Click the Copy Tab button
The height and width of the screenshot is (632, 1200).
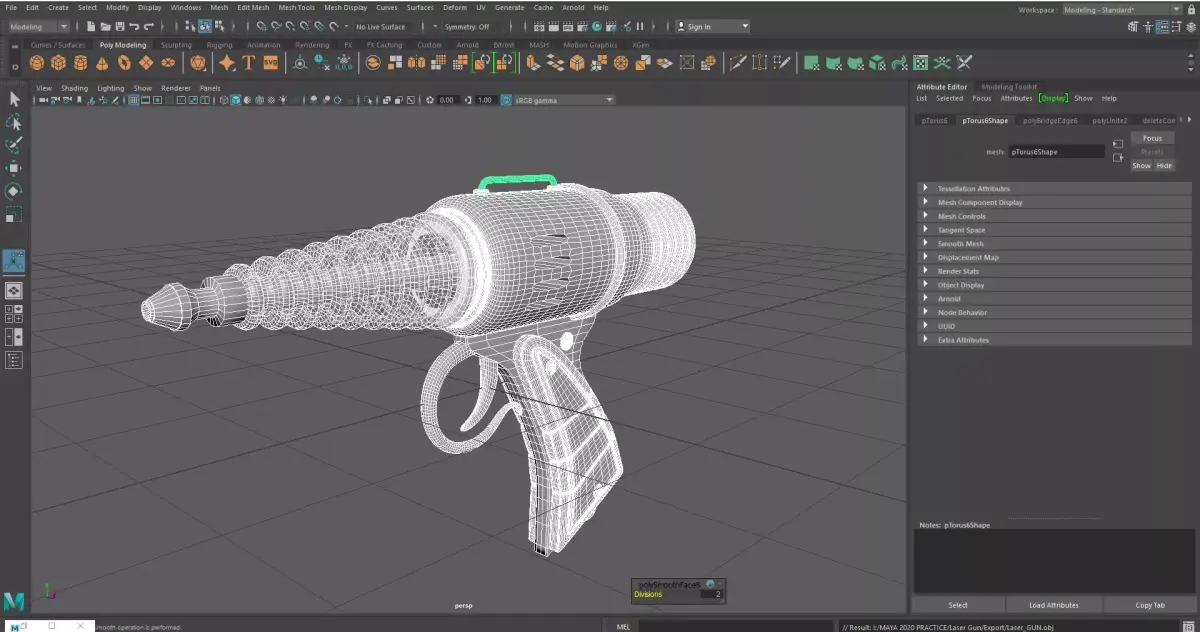1150,605
